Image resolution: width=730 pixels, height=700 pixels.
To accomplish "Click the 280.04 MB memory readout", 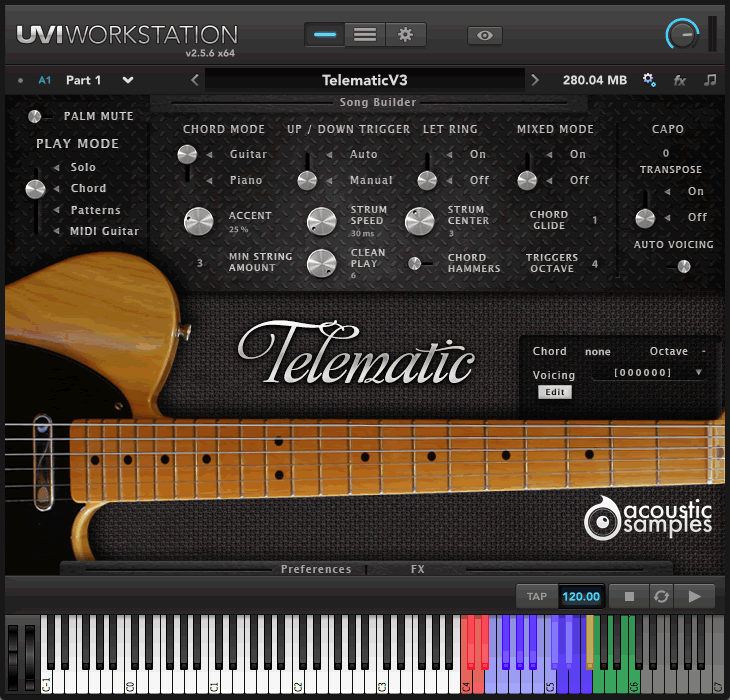I will 595,80.
